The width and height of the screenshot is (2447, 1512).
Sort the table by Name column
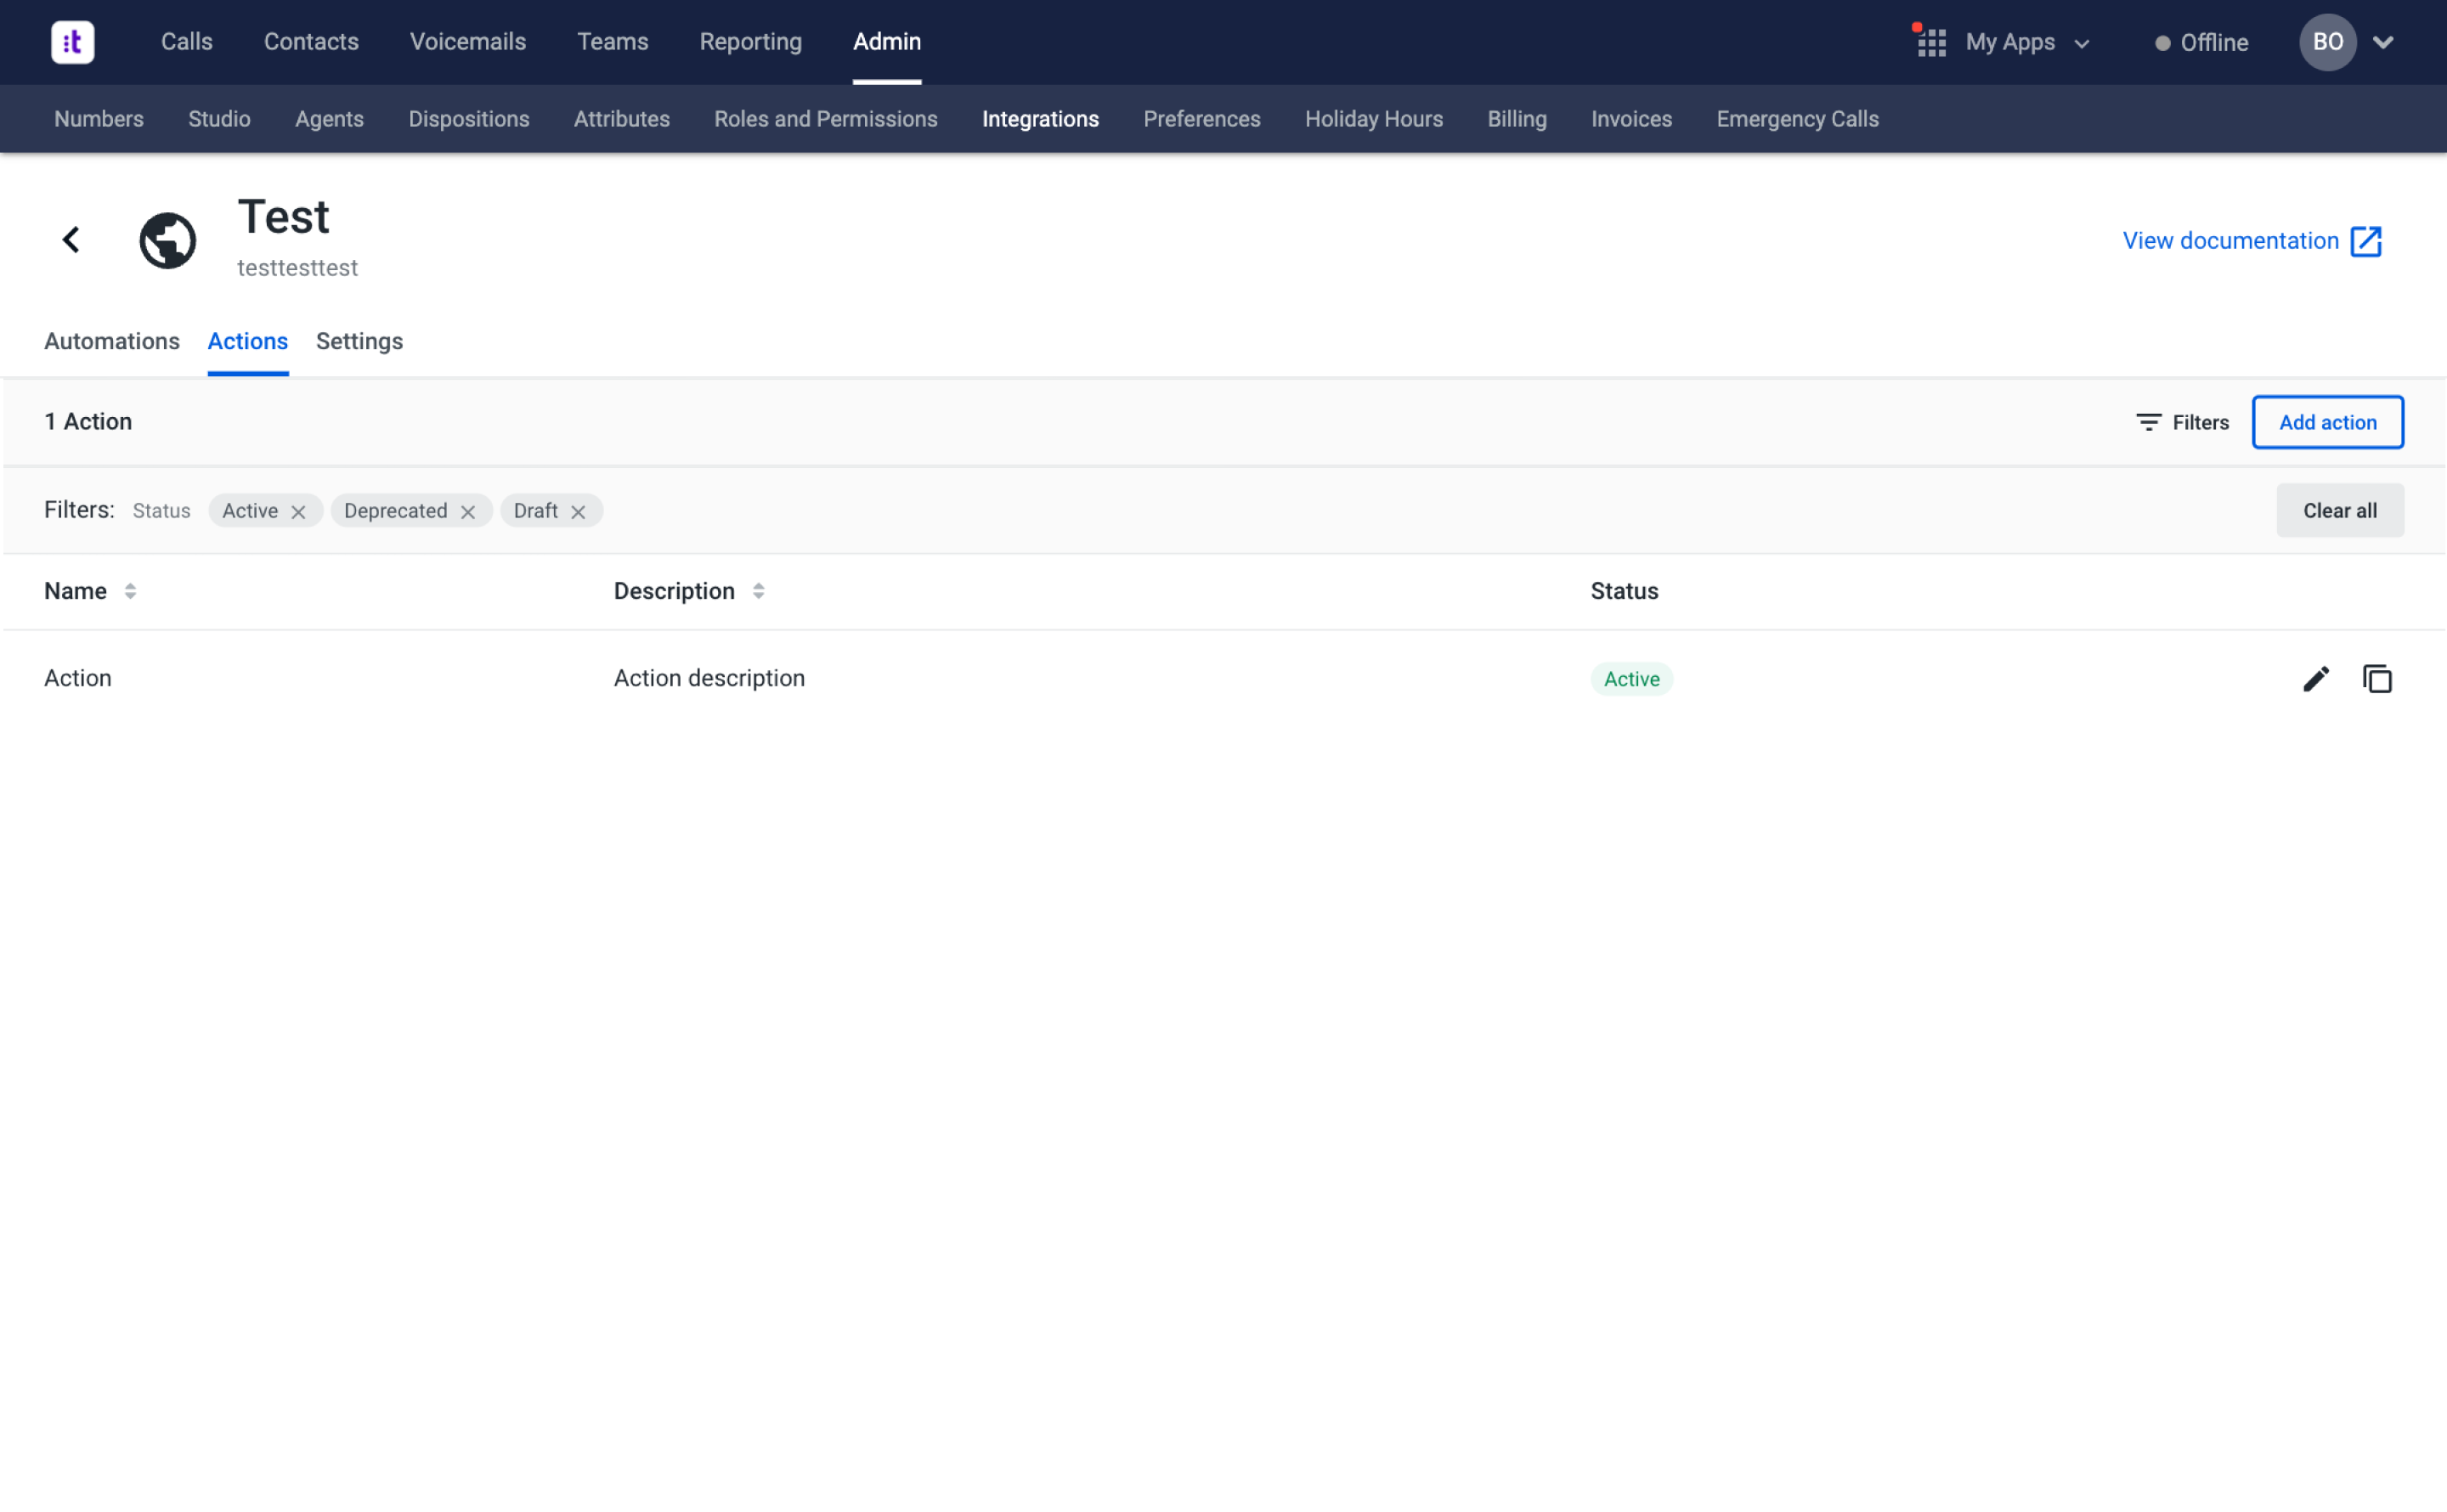(x=130, y=591)
